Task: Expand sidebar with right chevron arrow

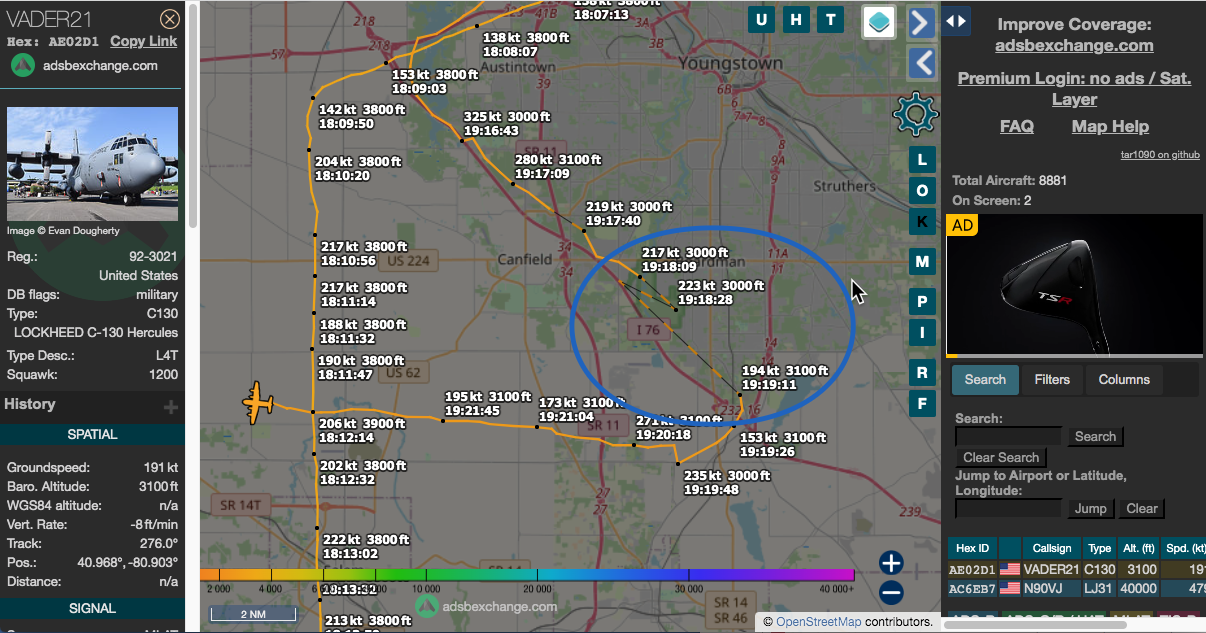Action: 921,22
